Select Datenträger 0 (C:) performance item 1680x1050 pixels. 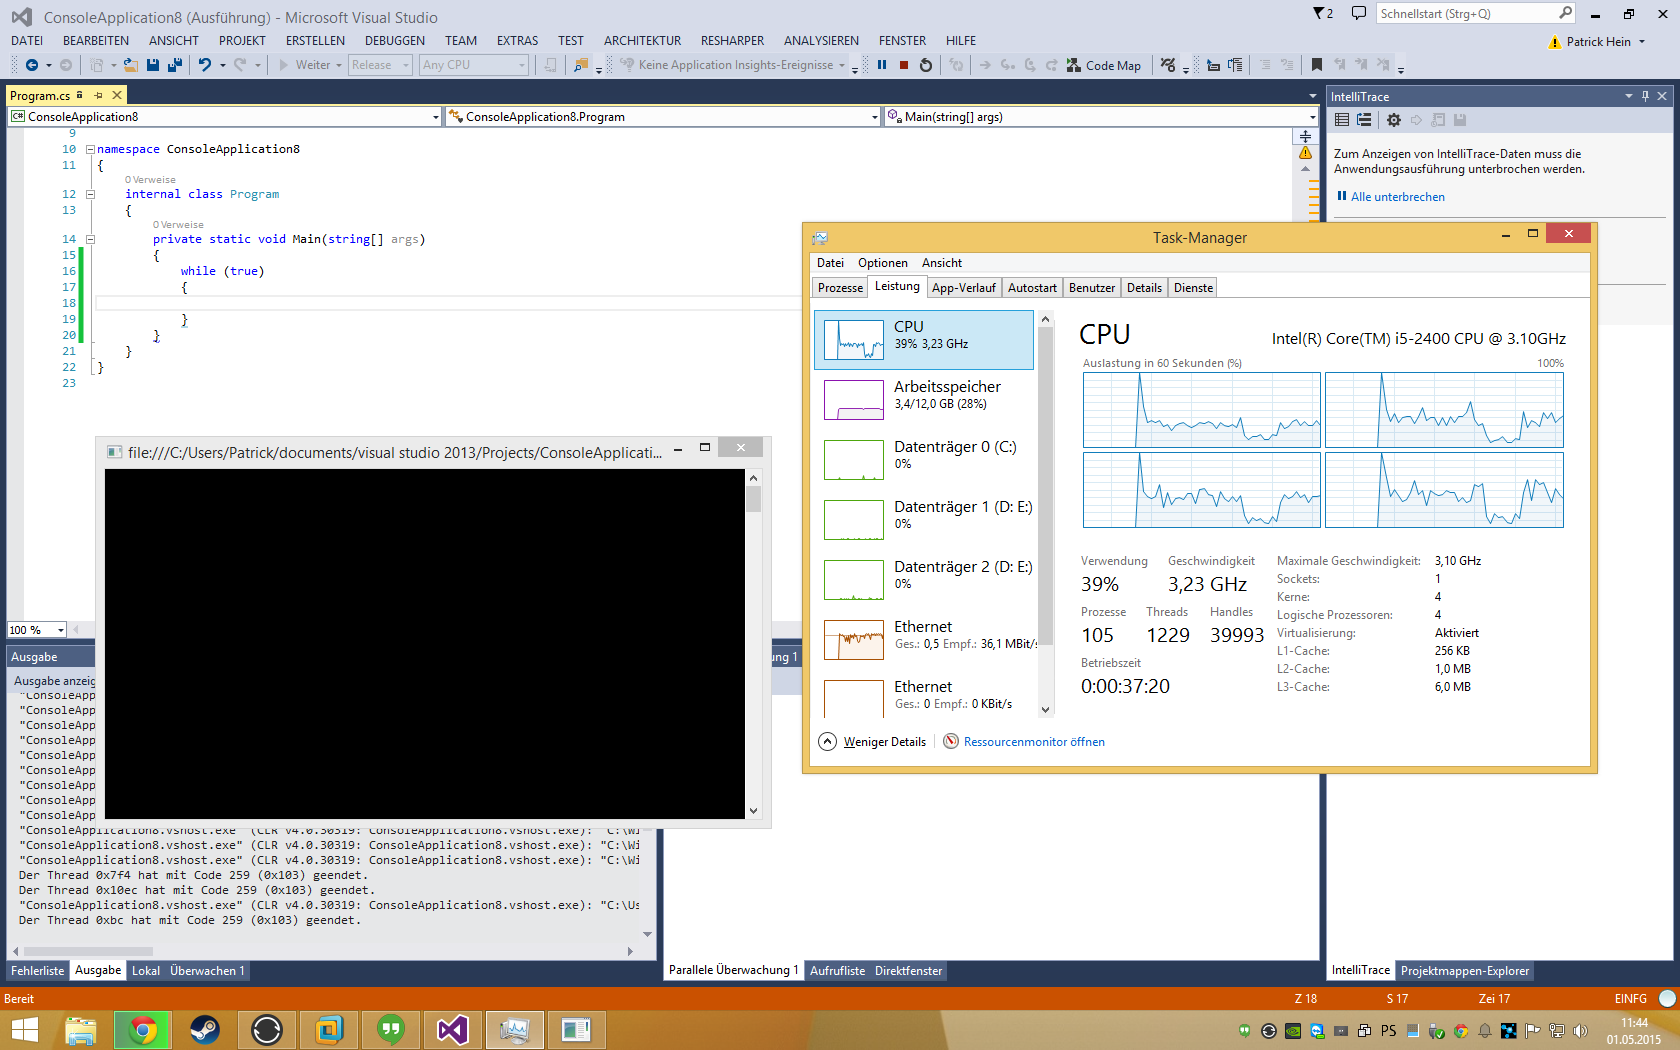(x=924, y=460)
